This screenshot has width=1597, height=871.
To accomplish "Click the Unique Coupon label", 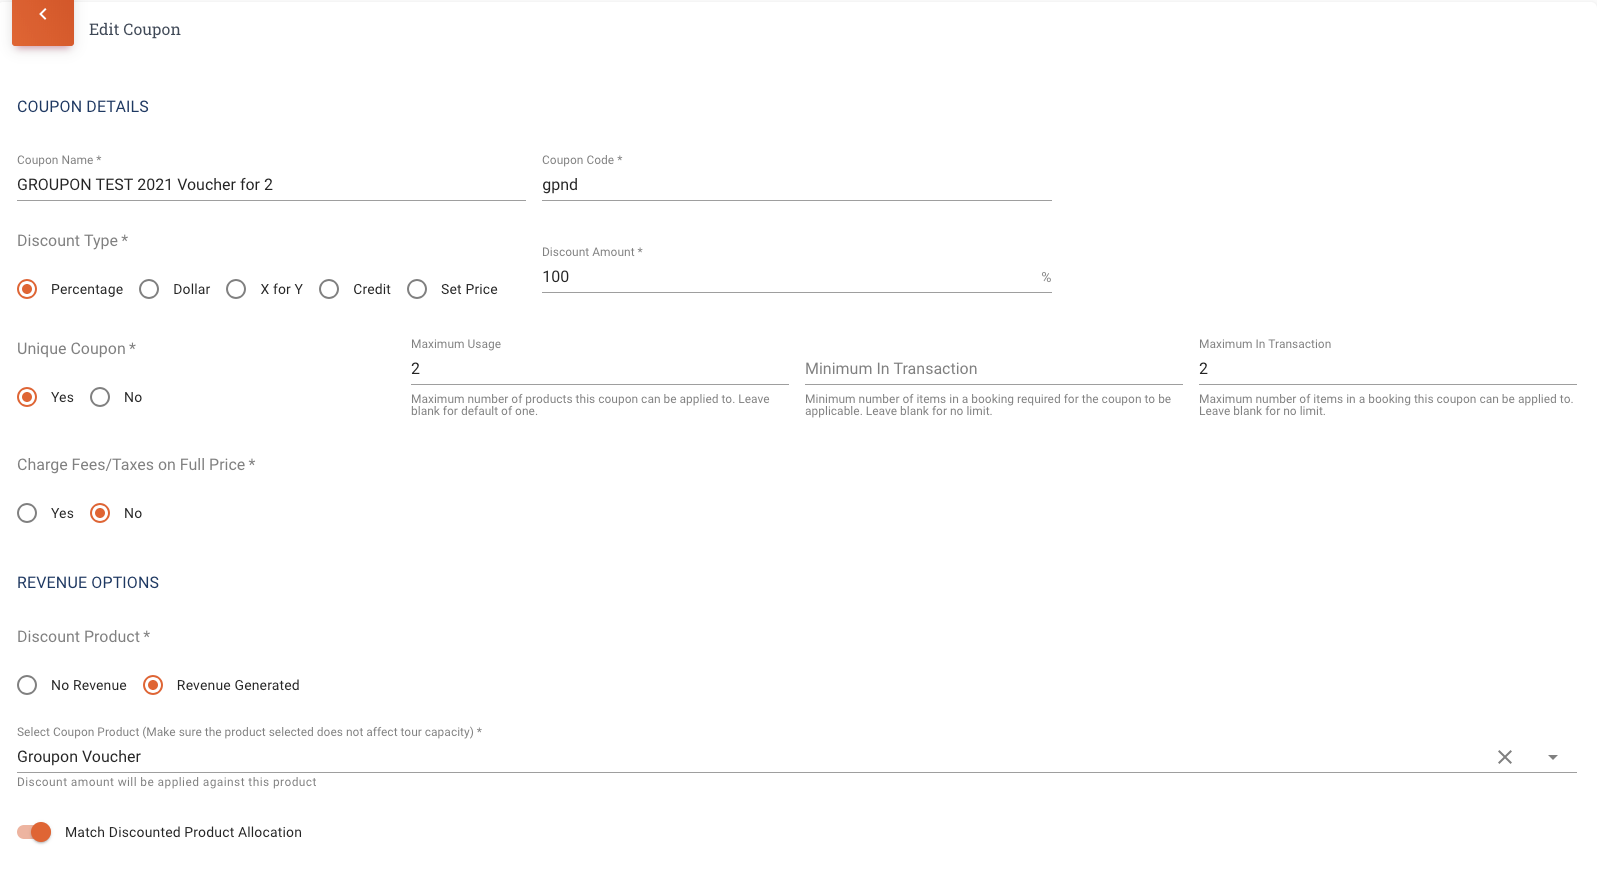I will (76, 349).
